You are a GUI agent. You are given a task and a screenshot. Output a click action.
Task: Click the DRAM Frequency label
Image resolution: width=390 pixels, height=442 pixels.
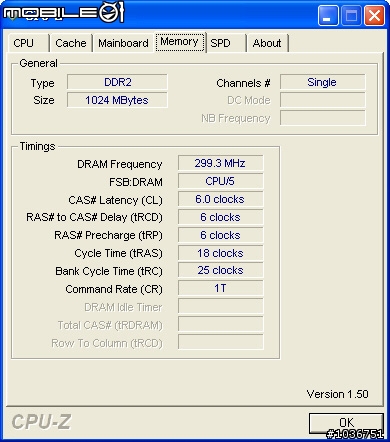(119, 164)
